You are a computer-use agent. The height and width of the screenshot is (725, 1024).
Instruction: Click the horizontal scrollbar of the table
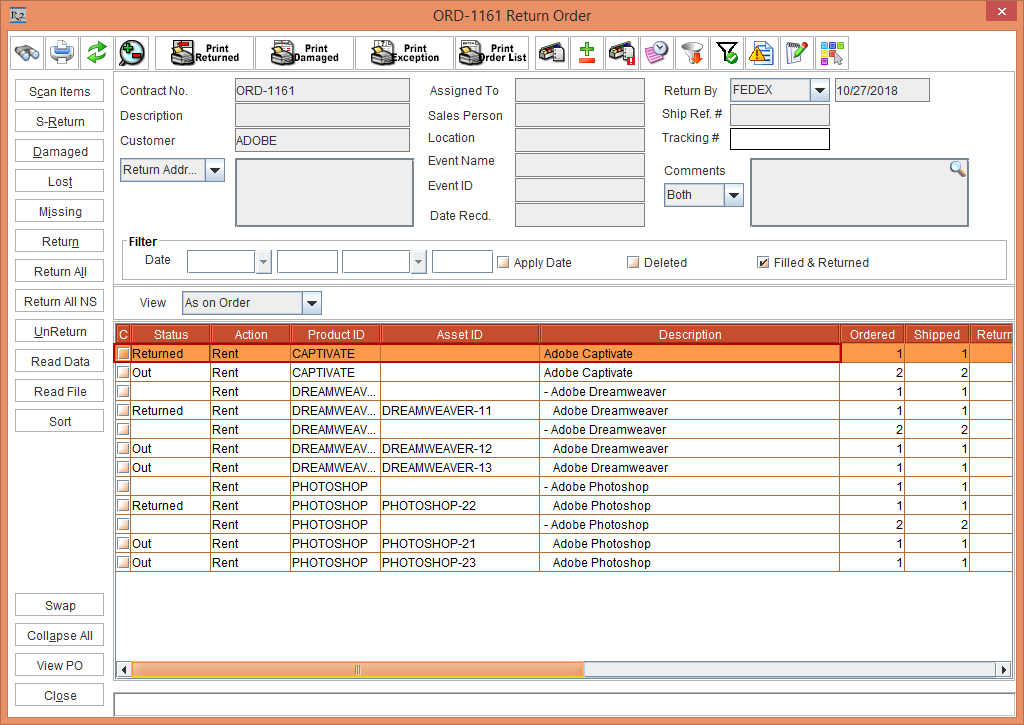[357, 669]
